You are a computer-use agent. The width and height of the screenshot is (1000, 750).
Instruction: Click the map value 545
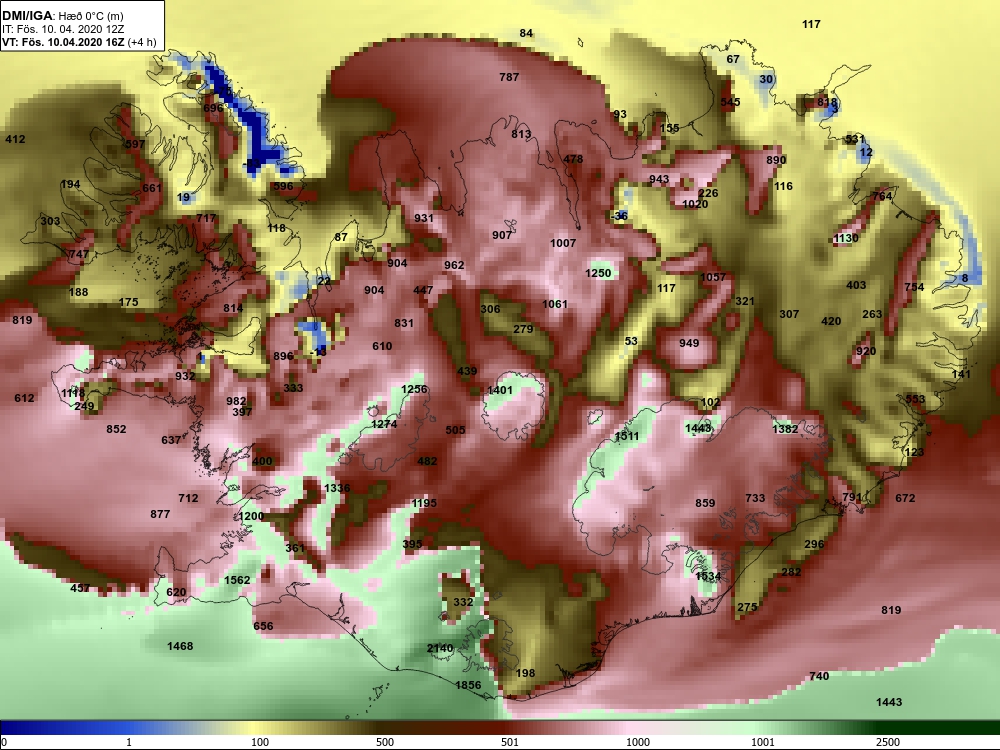(x=730, y=102)
